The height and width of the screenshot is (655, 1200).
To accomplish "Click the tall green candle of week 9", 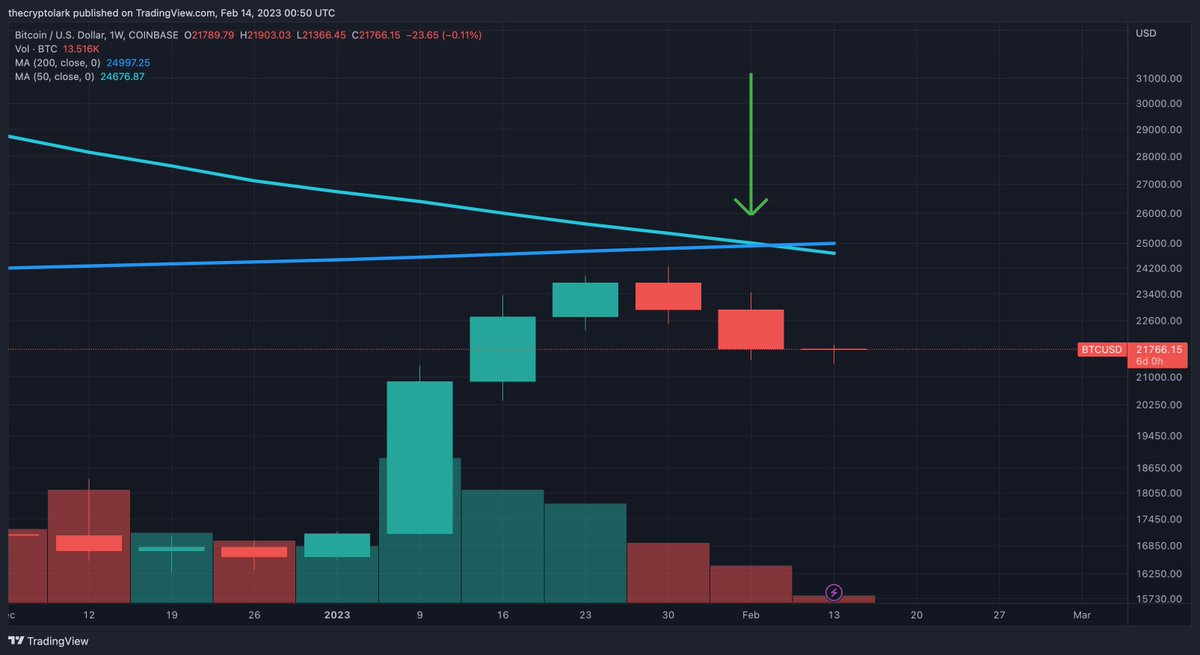I will pos(420,458).
